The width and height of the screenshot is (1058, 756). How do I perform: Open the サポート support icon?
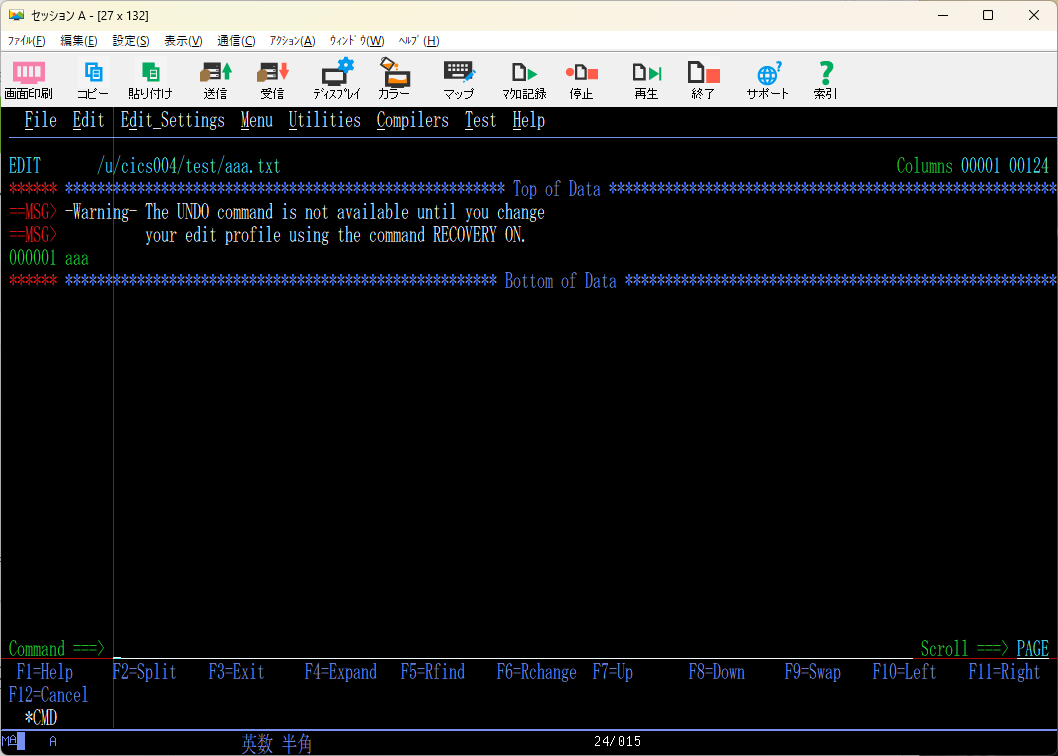tap(768, 80)
